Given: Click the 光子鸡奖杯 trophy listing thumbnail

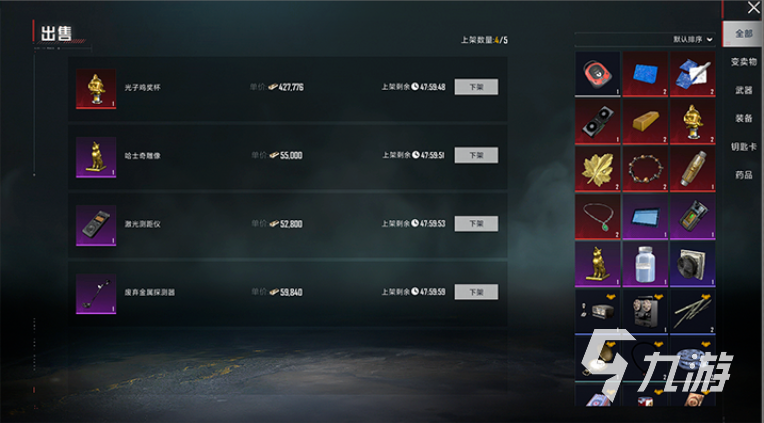Looking at the screenshot, I should point(96,89).
